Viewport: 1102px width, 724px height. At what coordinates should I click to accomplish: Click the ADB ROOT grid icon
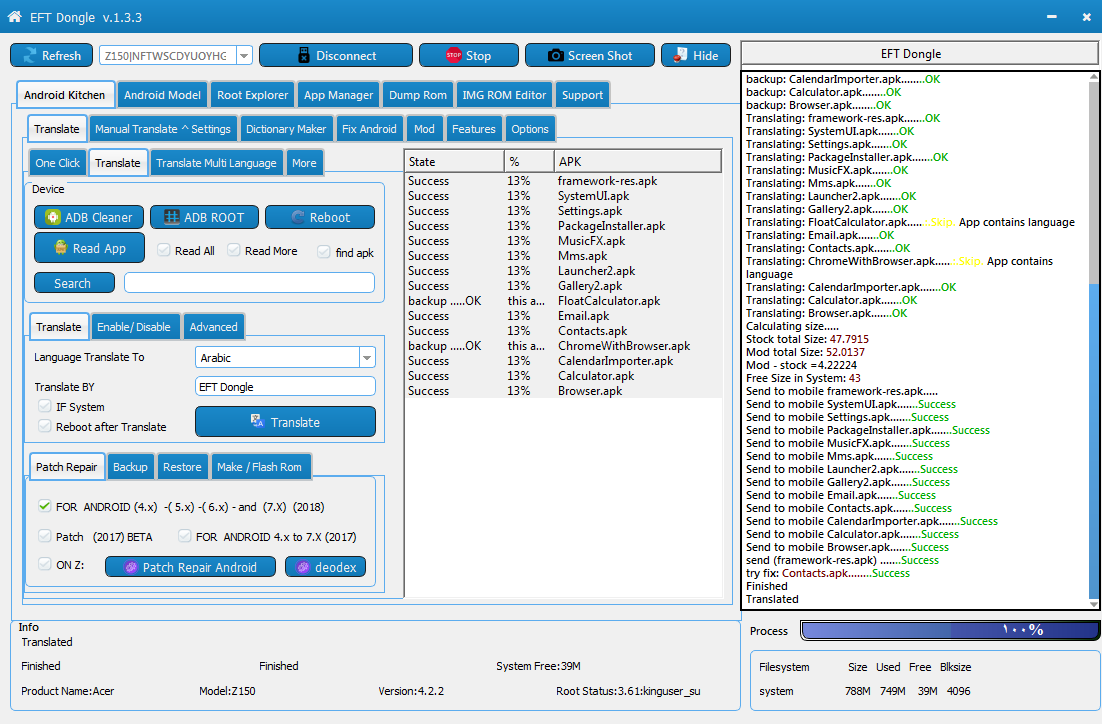[171, 217]
